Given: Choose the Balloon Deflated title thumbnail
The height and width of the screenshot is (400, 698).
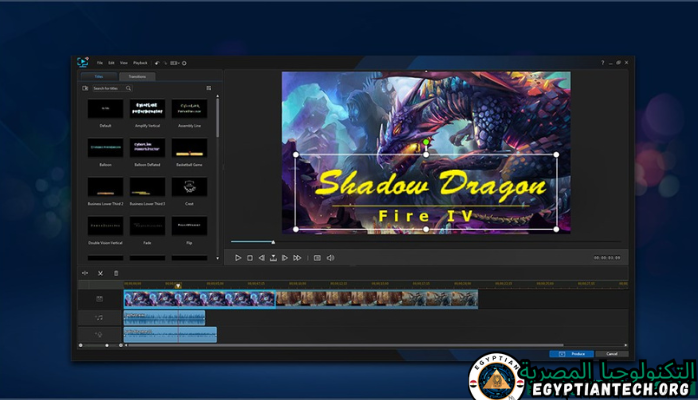Looking at the screenshot, I should point(147,147).
